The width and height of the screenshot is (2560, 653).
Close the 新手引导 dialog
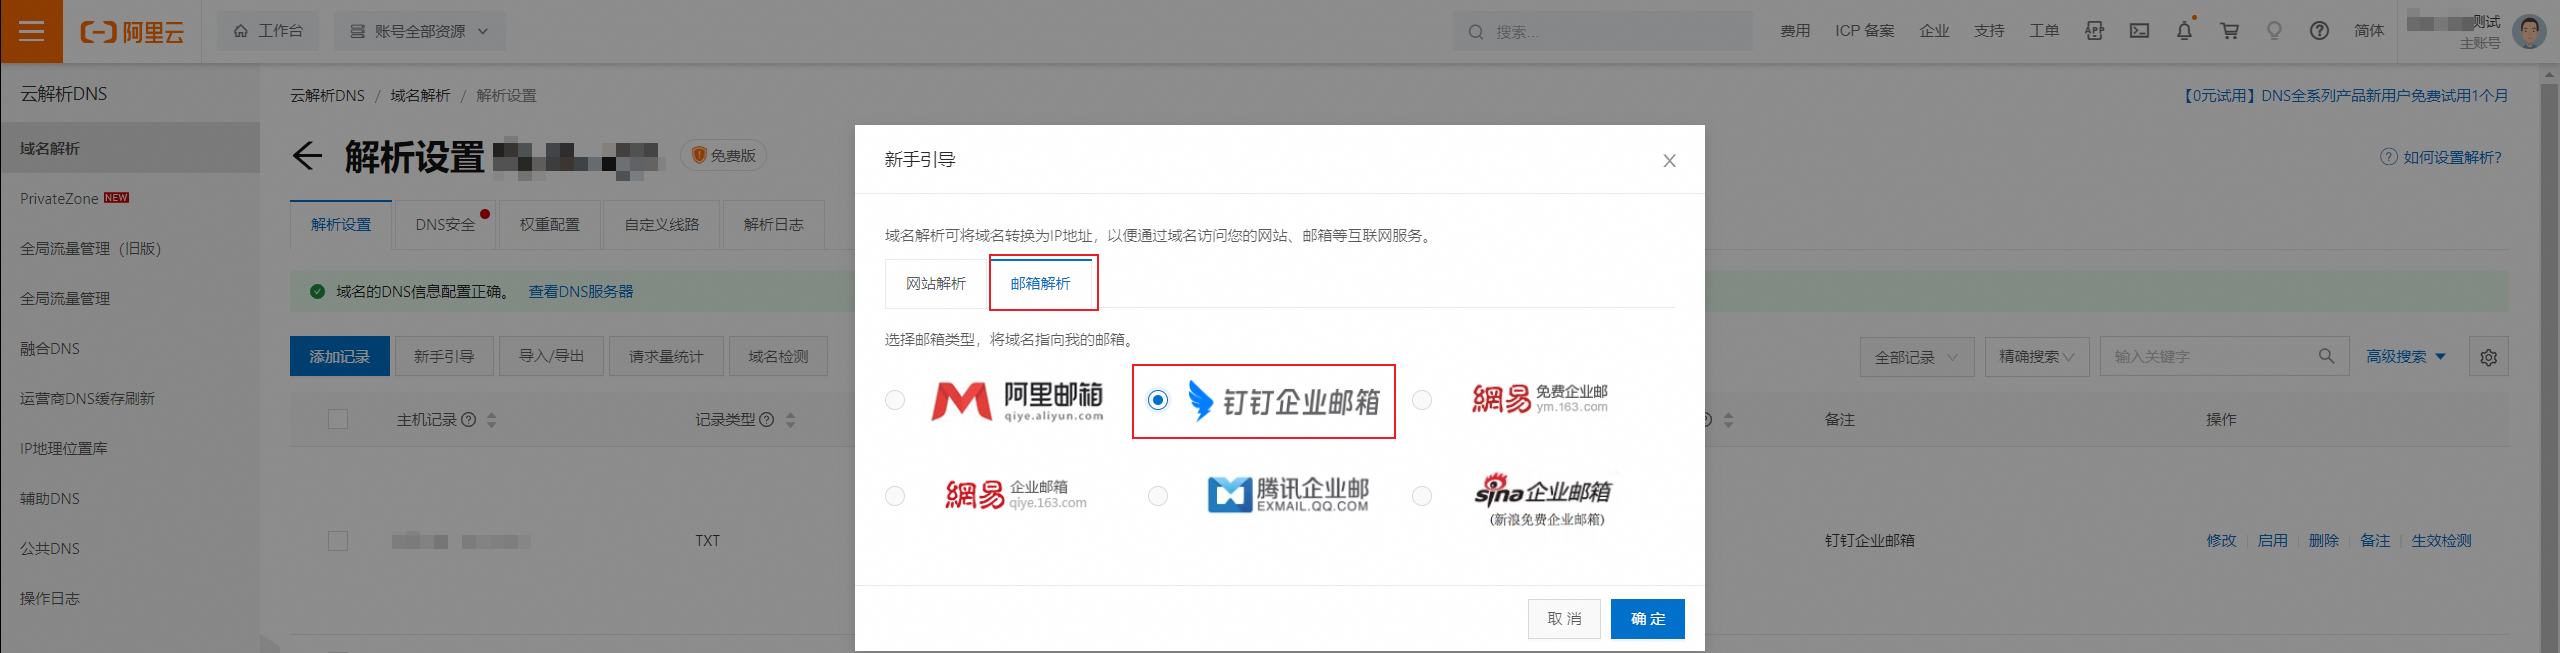coord(1669,160)
